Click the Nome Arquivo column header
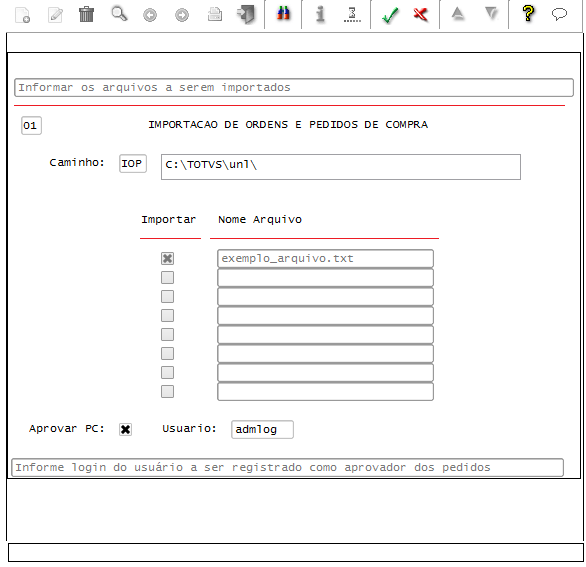The image size is (586, 567). pyautogui.click(x=260, y=219)
